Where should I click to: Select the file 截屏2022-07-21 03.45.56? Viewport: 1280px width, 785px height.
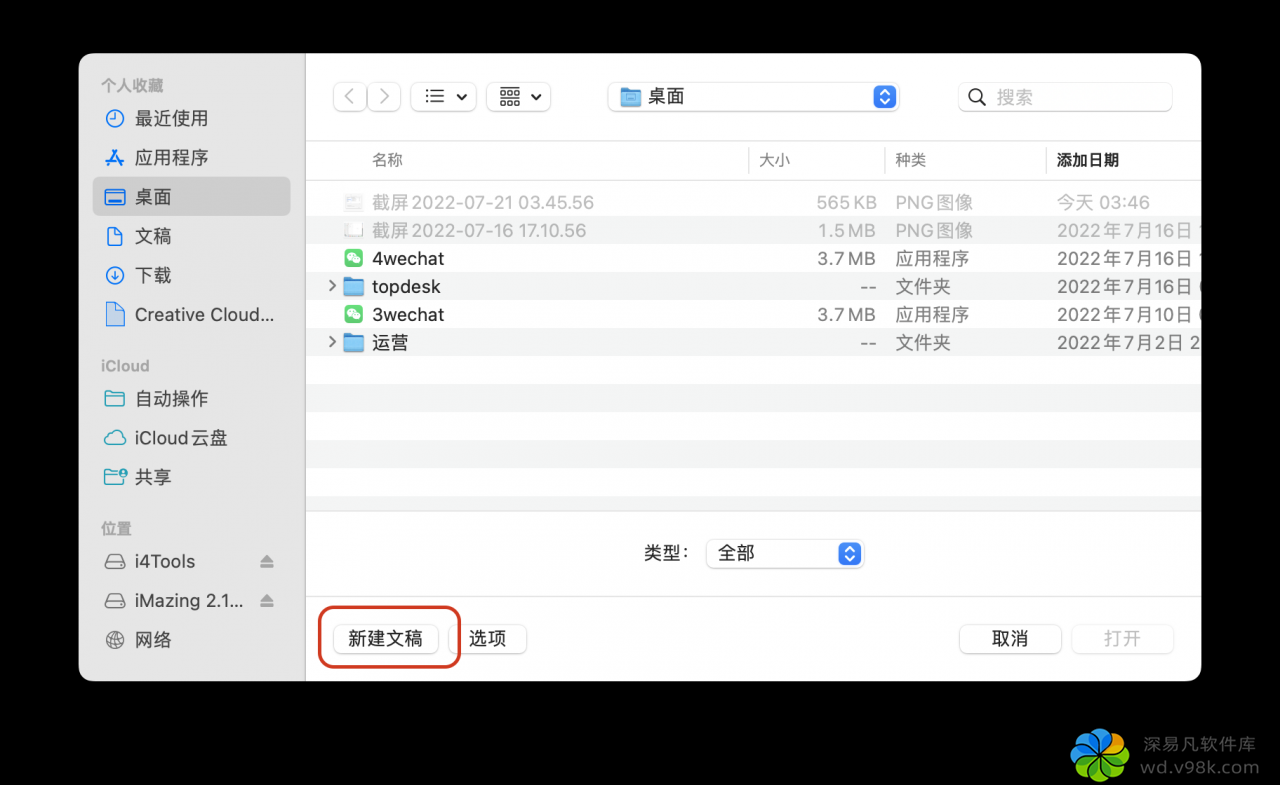(x=483, y=202)
